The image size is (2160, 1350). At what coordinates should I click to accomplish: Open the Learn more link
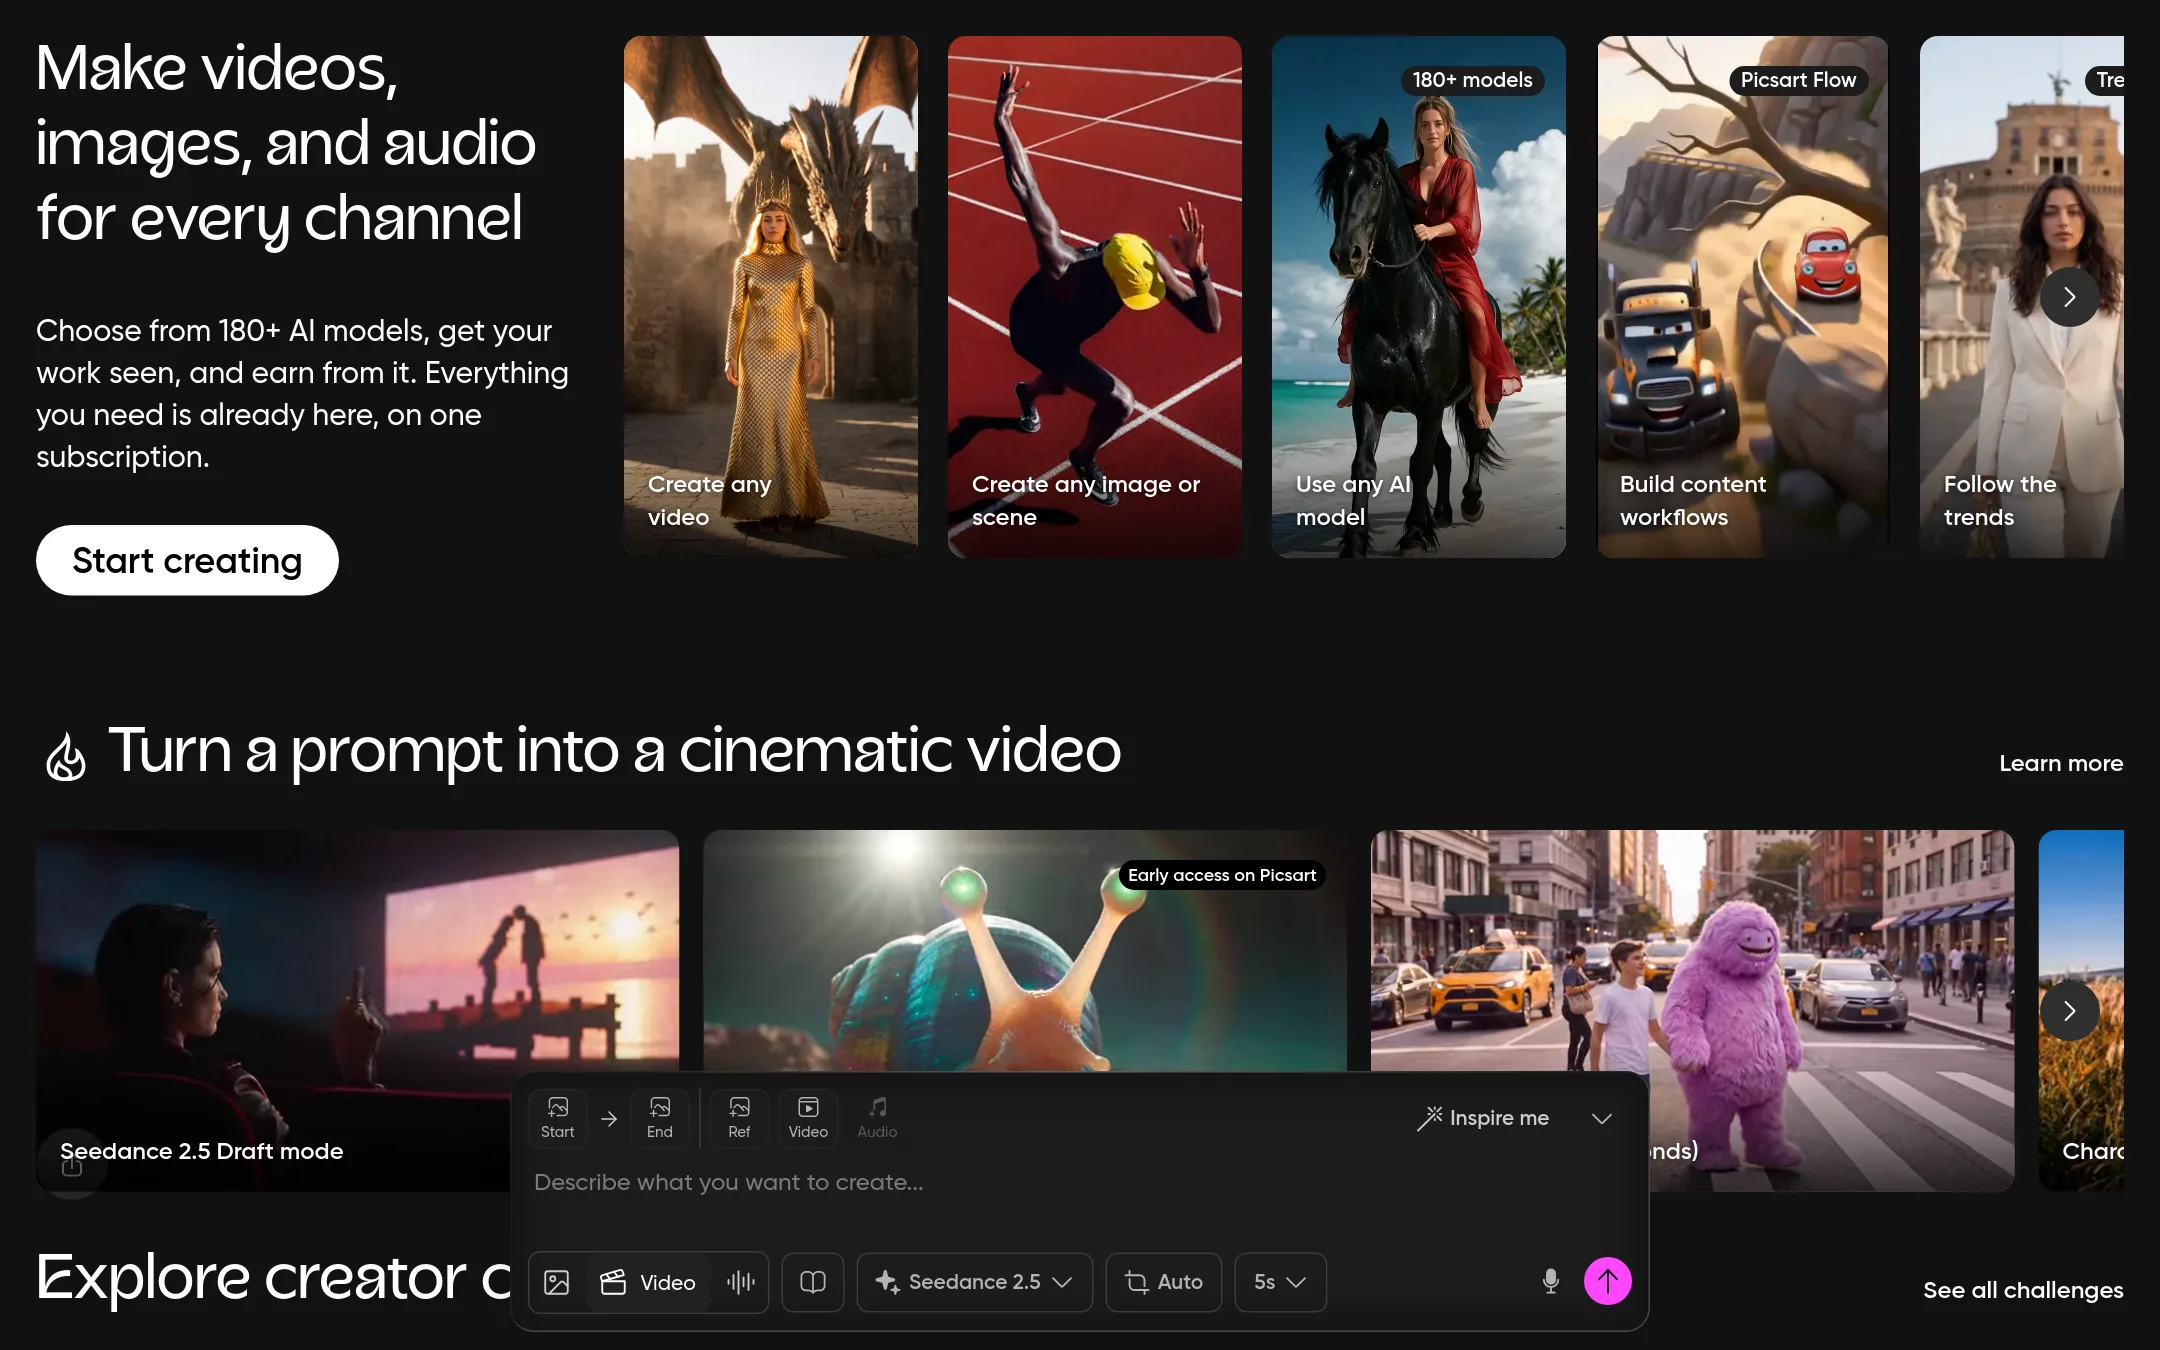coord(2061,763)
